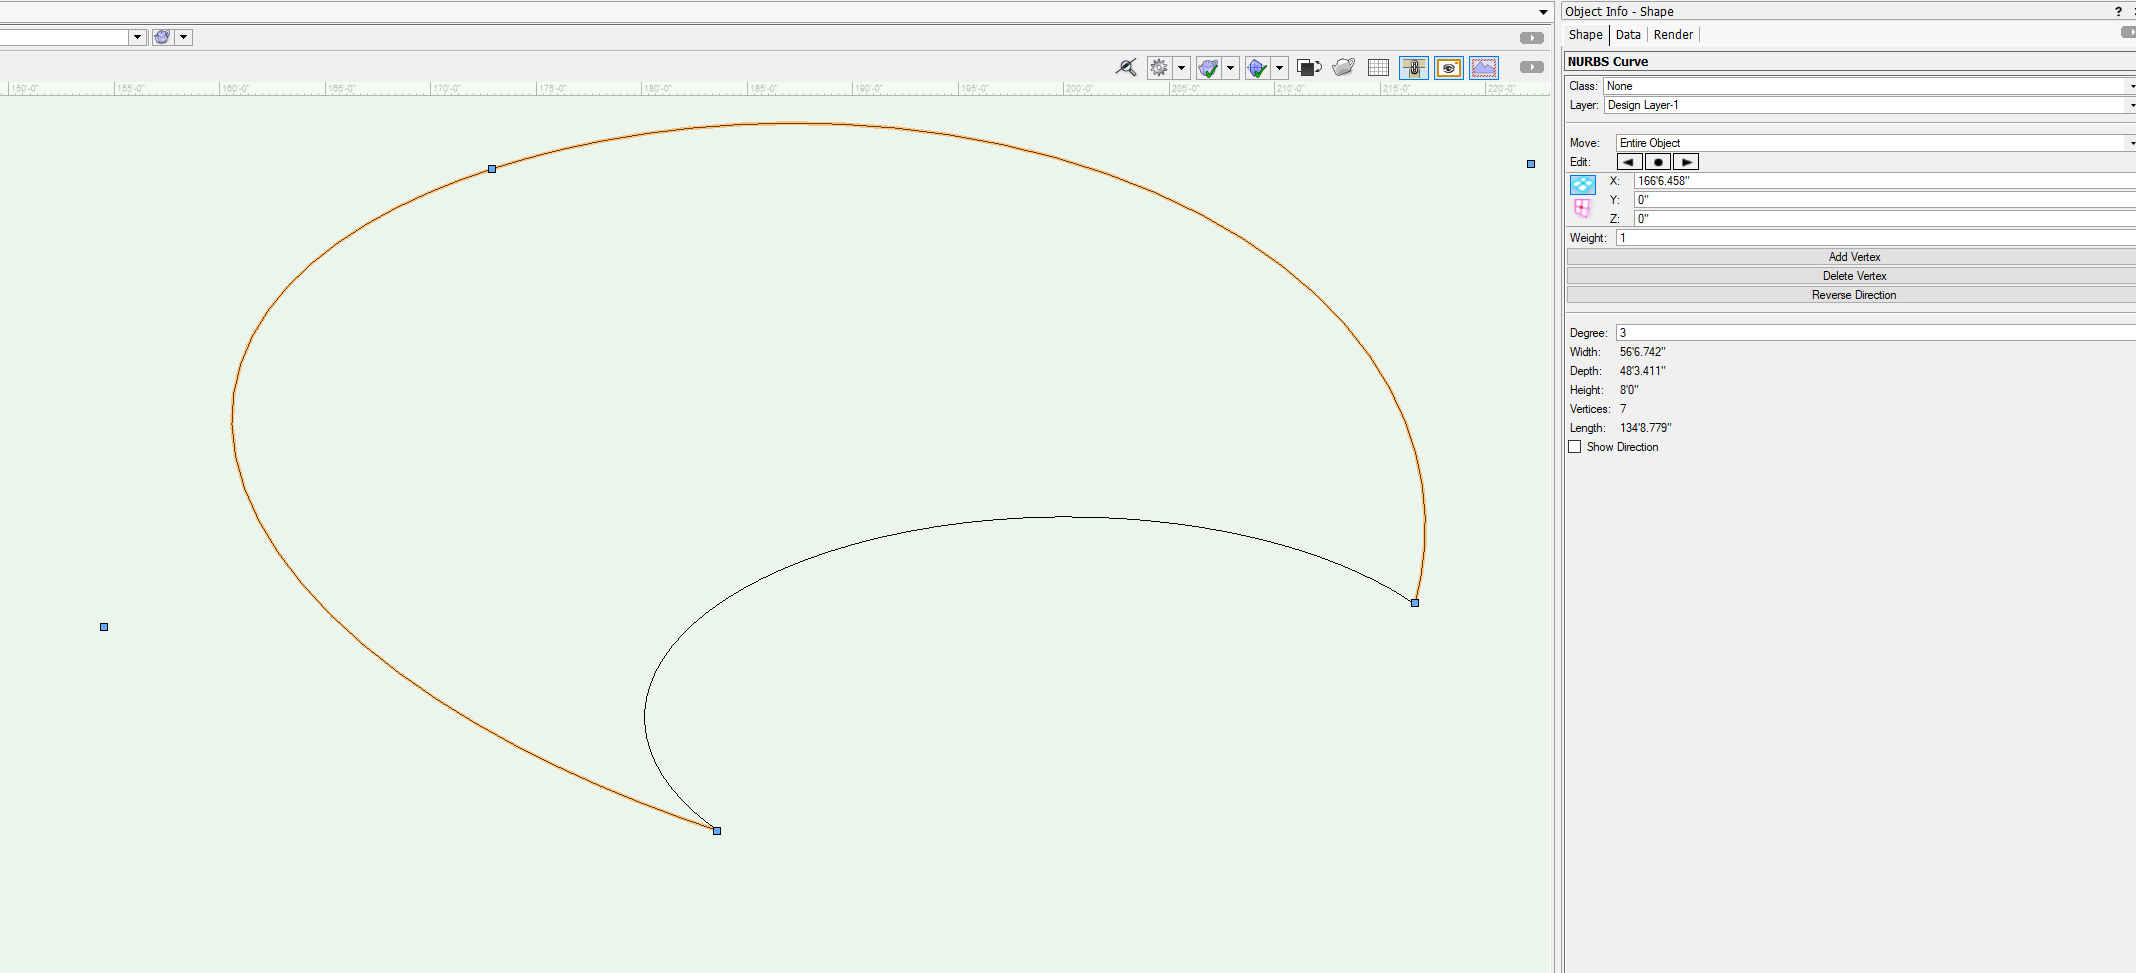Viewport: 2136px width, 973px height.
Task: Select the bottom curve endpoint handle
Action: 717,831
